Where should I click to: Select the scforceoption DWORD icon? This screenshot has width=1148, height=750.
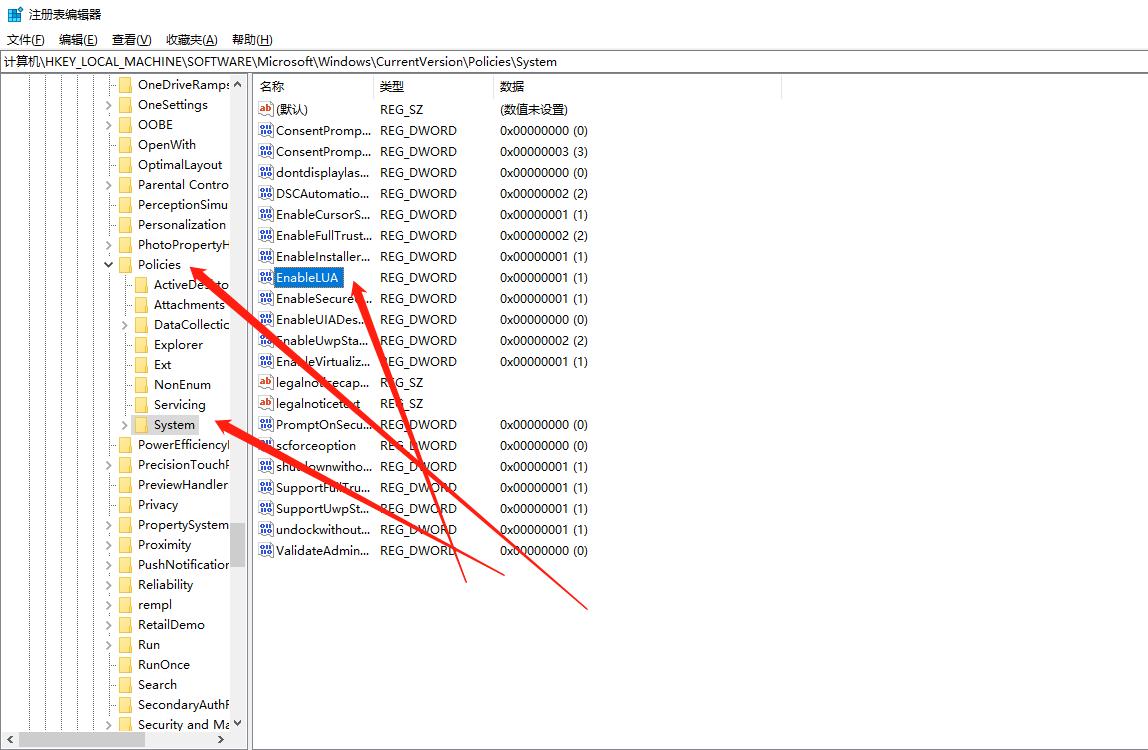(x=266, y=445)
